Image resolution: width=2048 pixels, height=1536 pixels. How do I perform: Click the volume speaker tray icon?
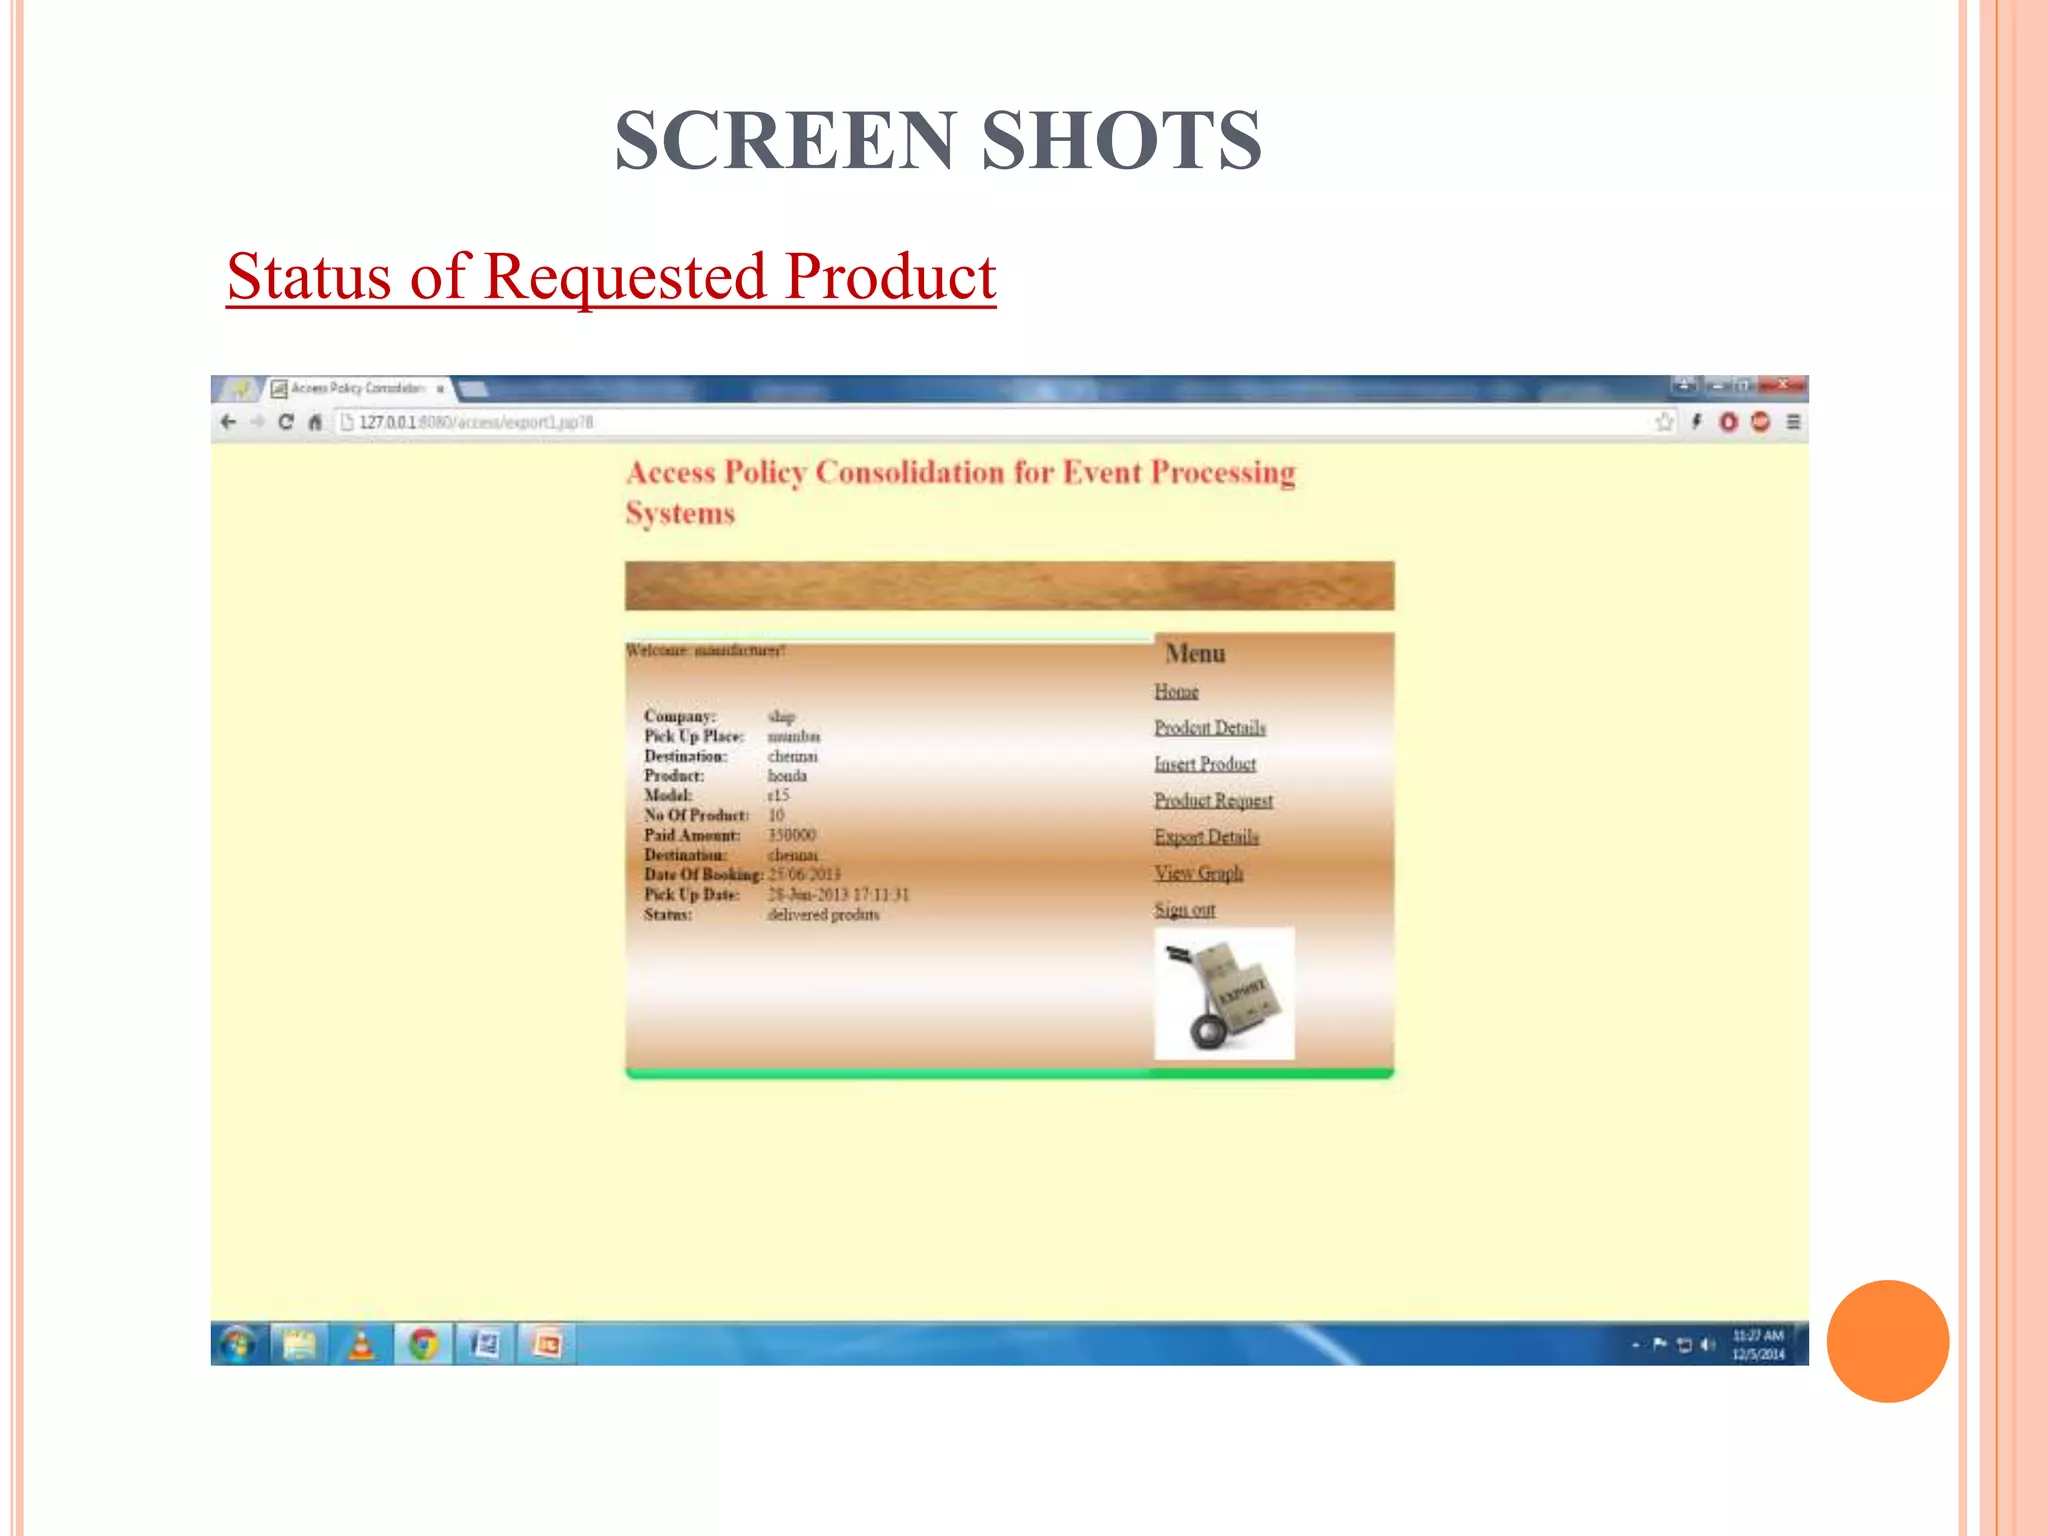point(1707,1345)
